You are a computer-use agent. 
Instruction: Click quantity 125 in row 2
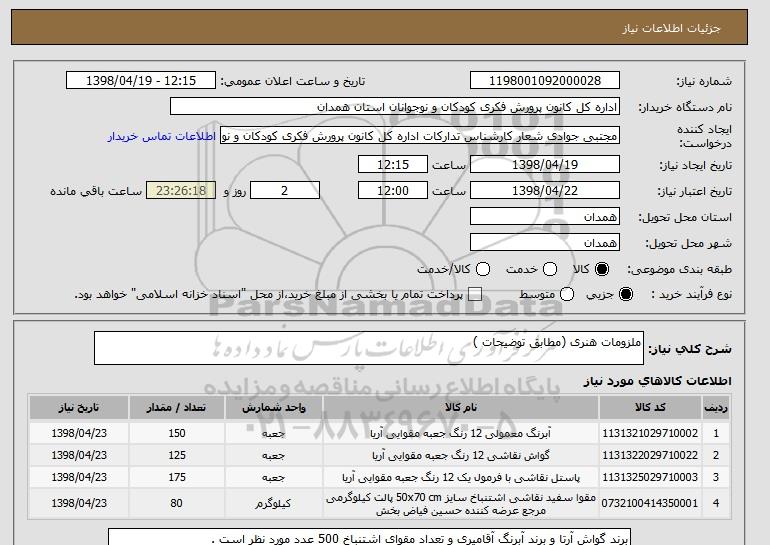[177, 455]
